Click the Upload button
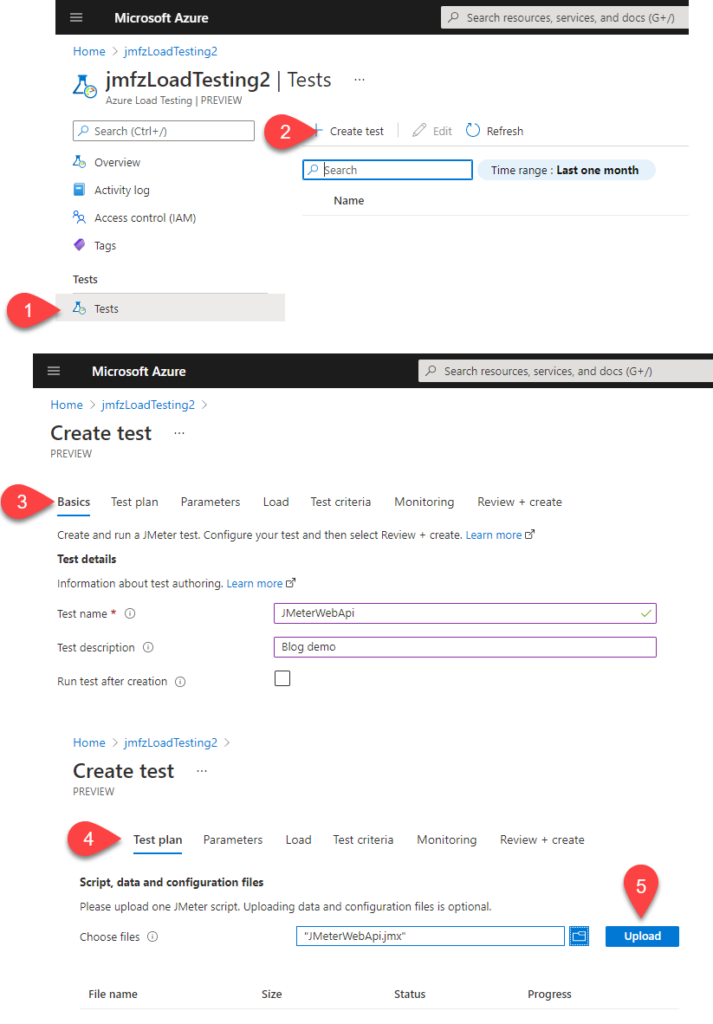 coord(642,936)
